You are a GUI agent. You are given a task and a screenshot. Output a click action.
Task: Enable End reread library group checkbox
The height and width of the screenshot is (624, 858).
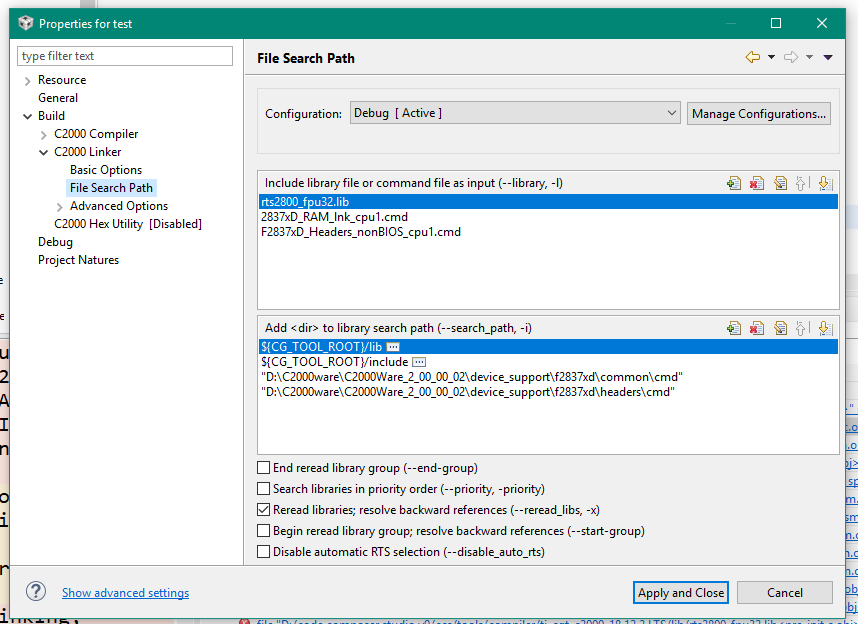264,468
